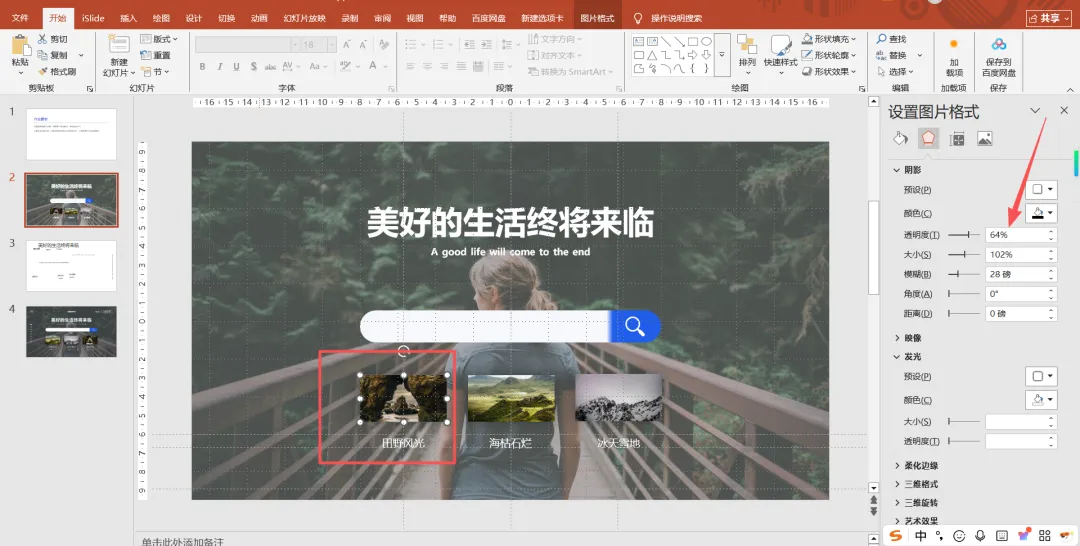This screenshot has height=546, width=1080.
Task: Expand the shapes gallery more button
Action: [722, 54]
